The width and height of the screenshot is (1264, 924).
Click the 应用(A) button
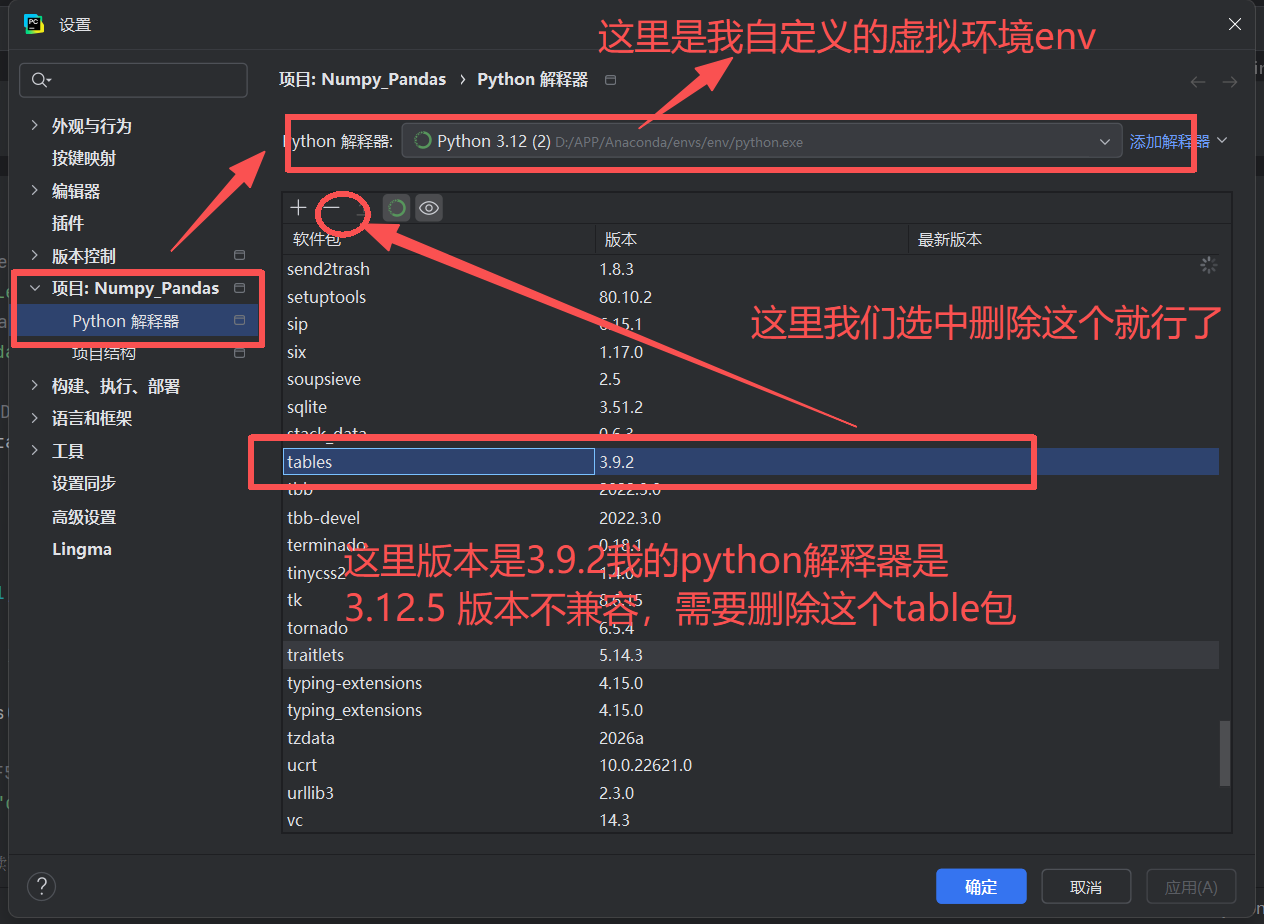[x=1191, y=887]
